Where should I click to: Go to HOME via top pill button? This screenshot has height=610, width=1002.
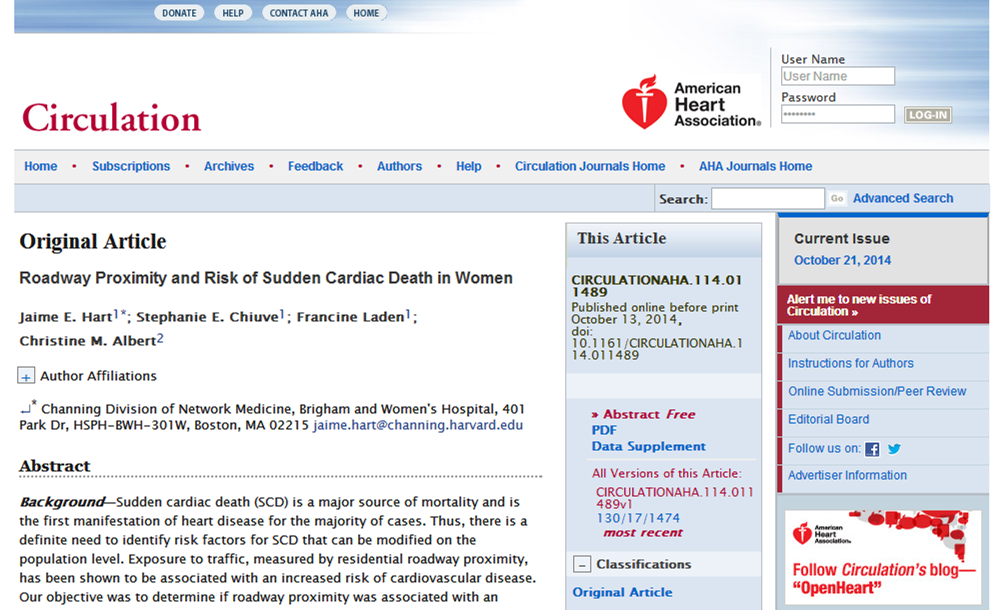(x=366, y=13)
